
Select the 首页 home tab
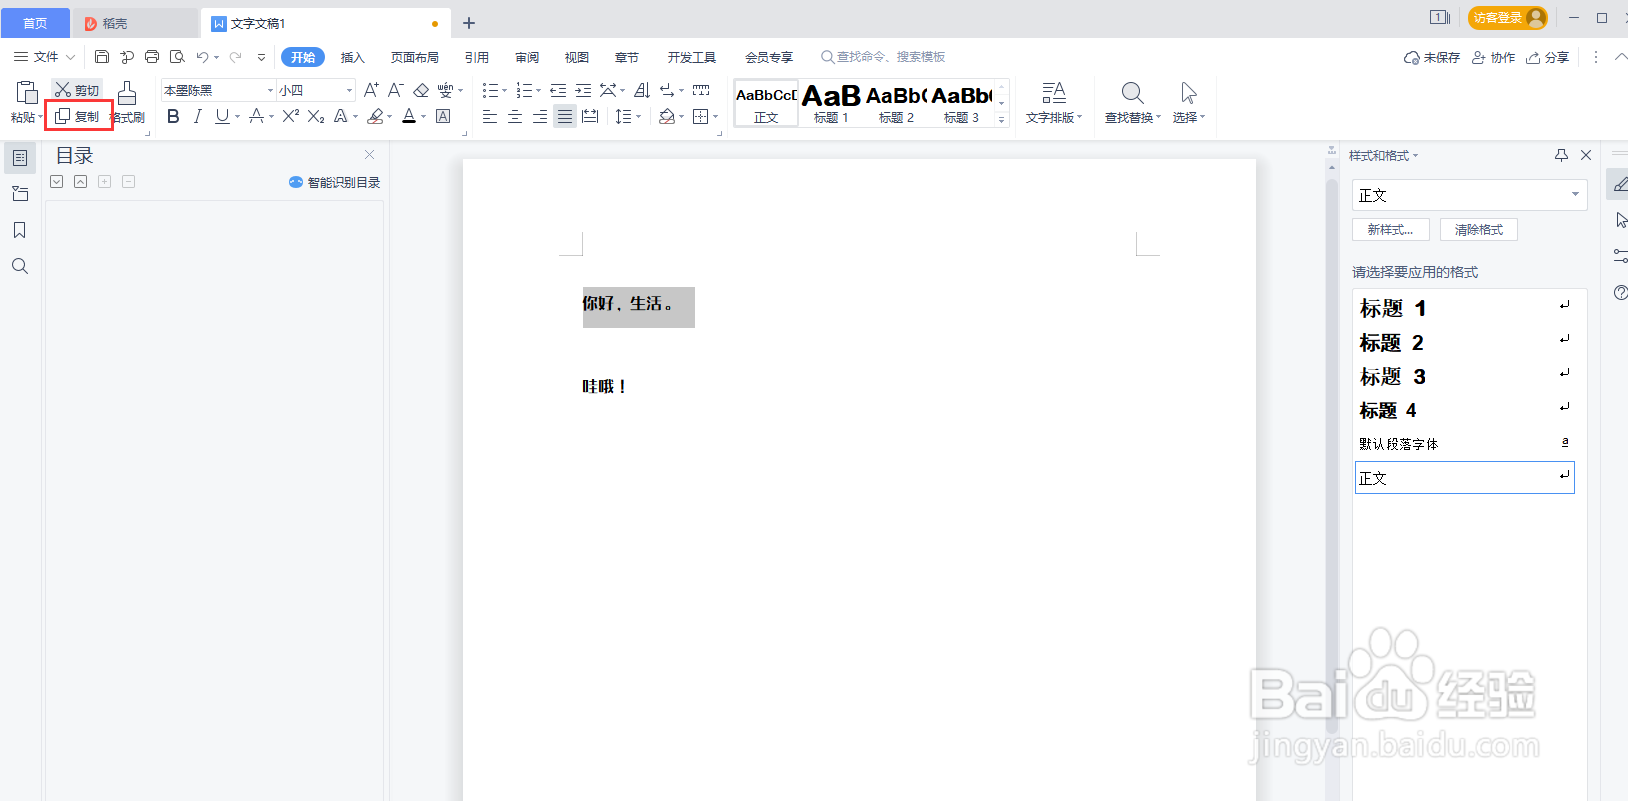pyautogui.click(x=35, y=23)
